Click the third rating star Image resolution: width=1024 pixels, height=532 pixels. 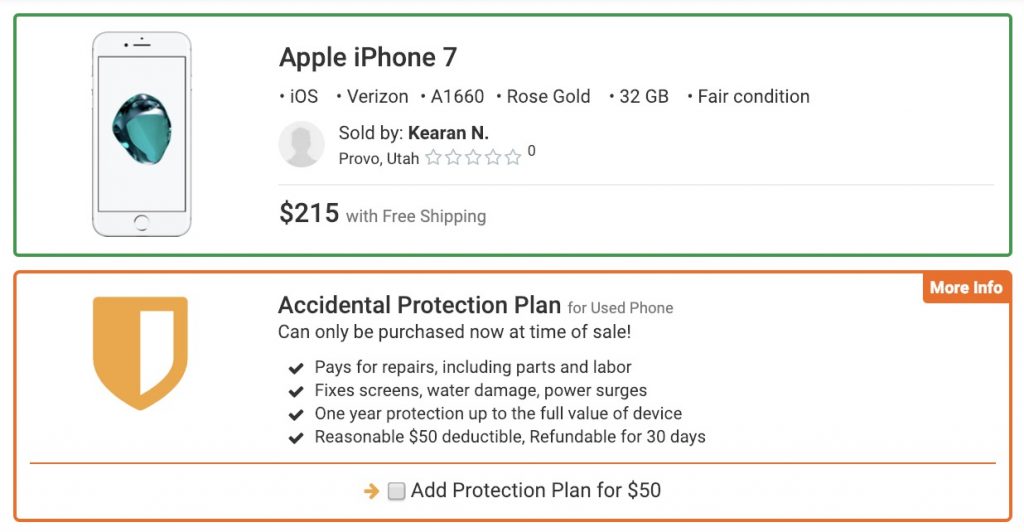coord(473,157)
